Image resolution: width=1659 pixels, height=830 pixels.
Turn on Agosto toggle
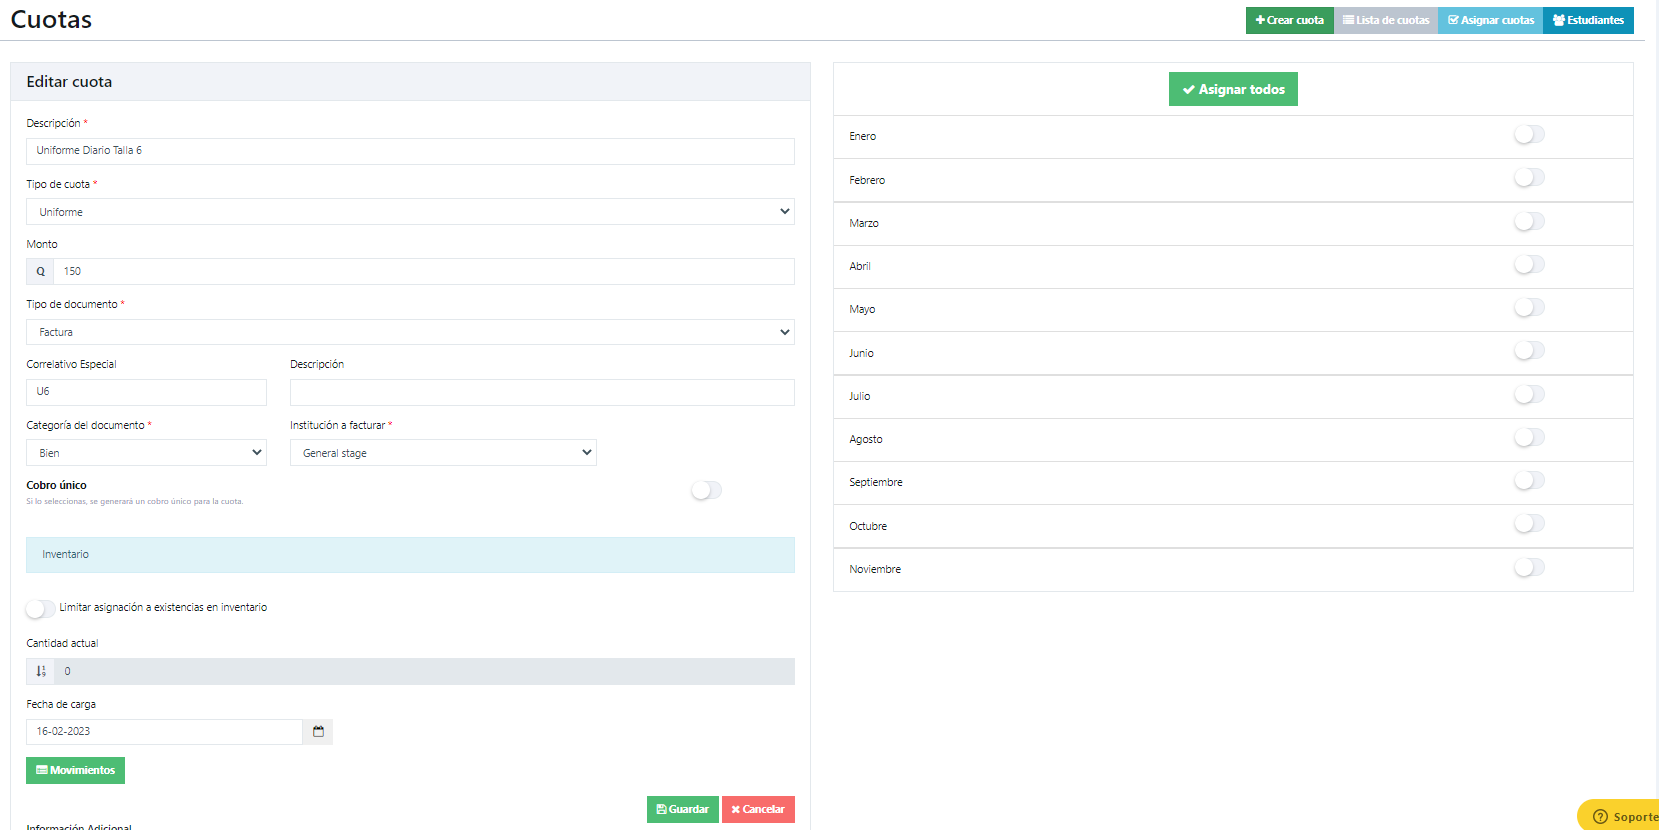tap(1529, 438)
